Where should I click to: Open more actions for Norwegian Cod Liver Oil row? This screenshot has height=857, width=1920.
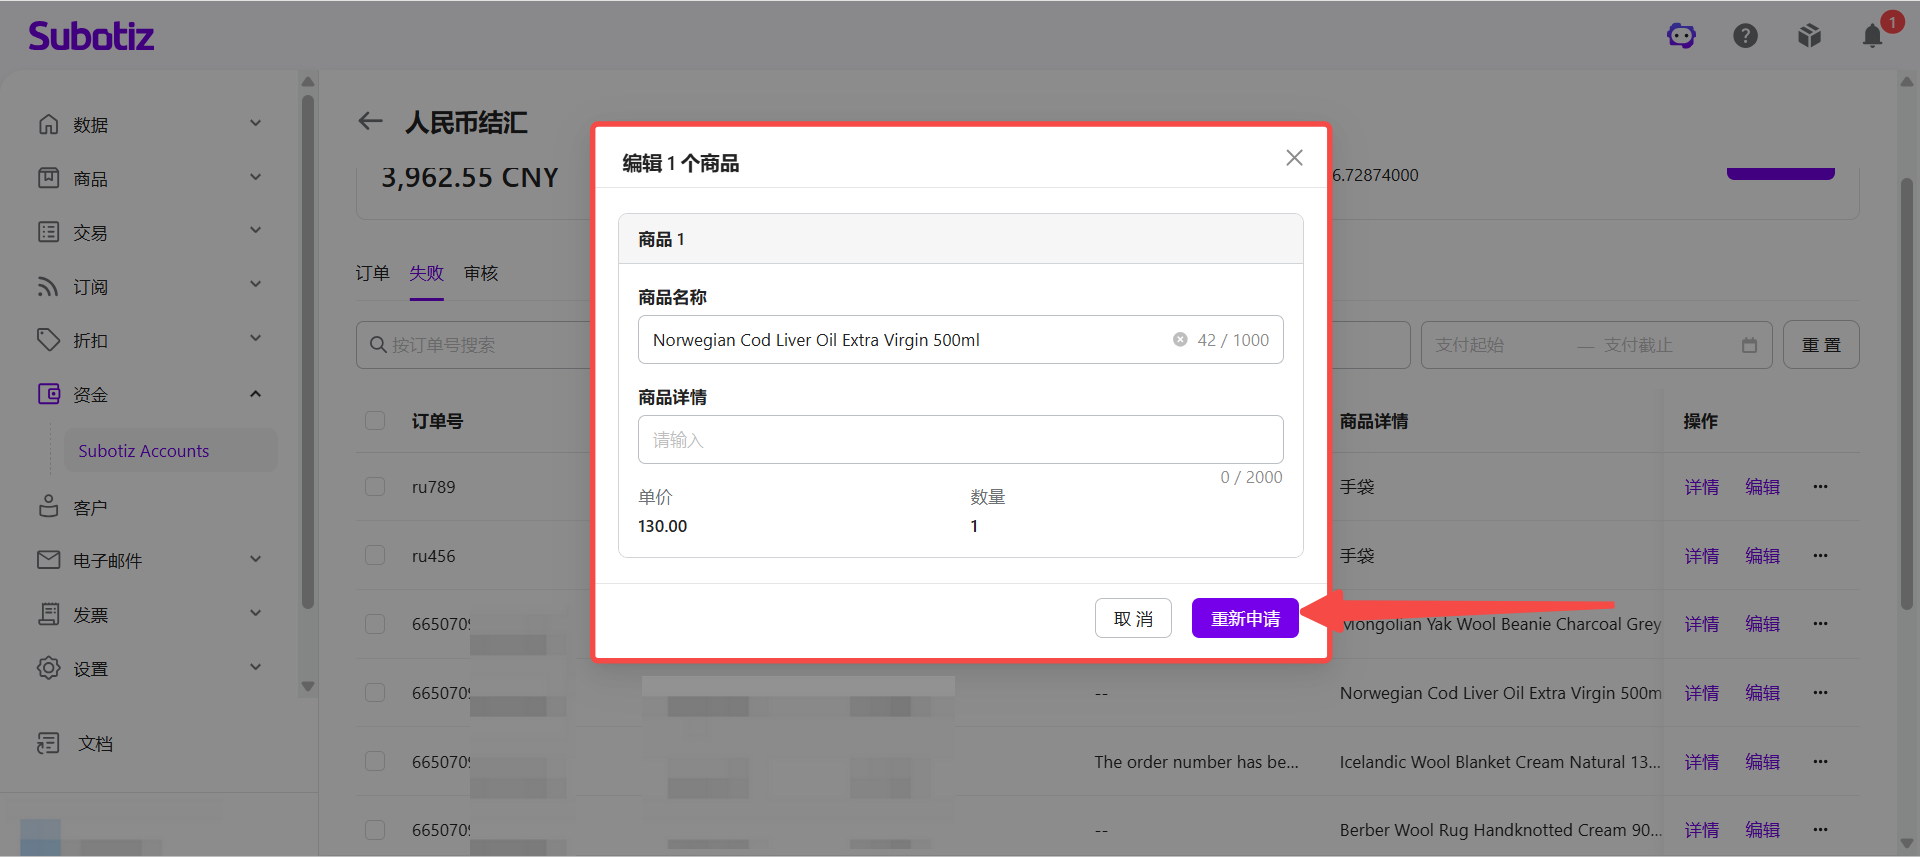[1820, 693]
